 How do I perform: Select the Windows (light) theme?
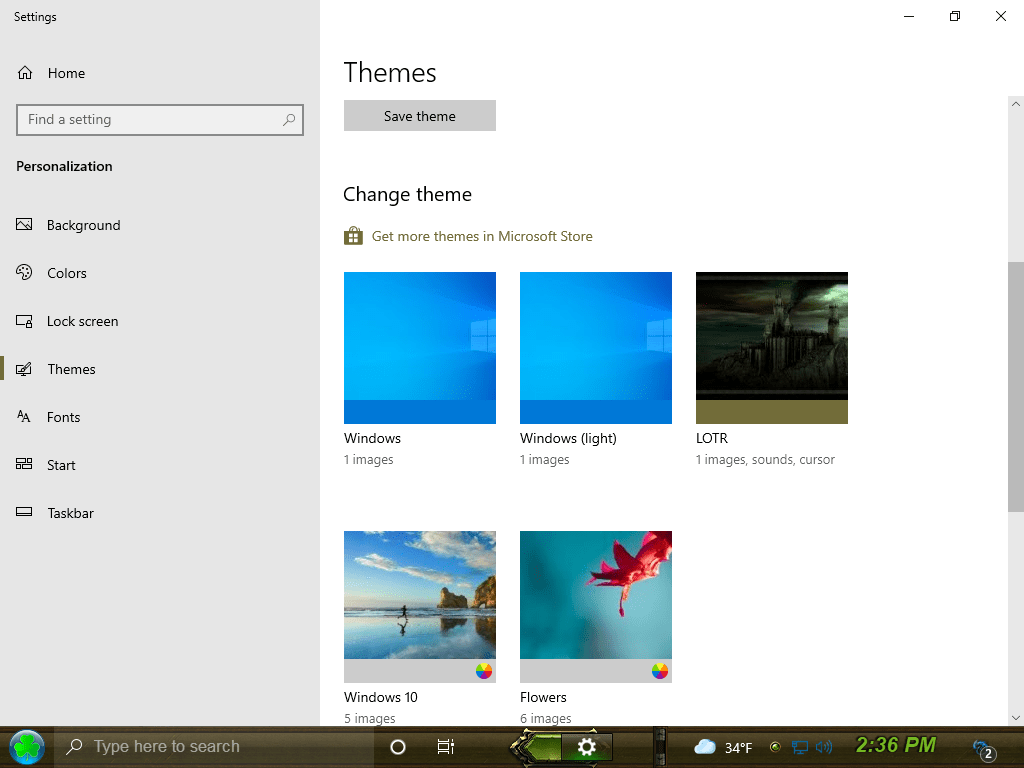coord(596,347)
